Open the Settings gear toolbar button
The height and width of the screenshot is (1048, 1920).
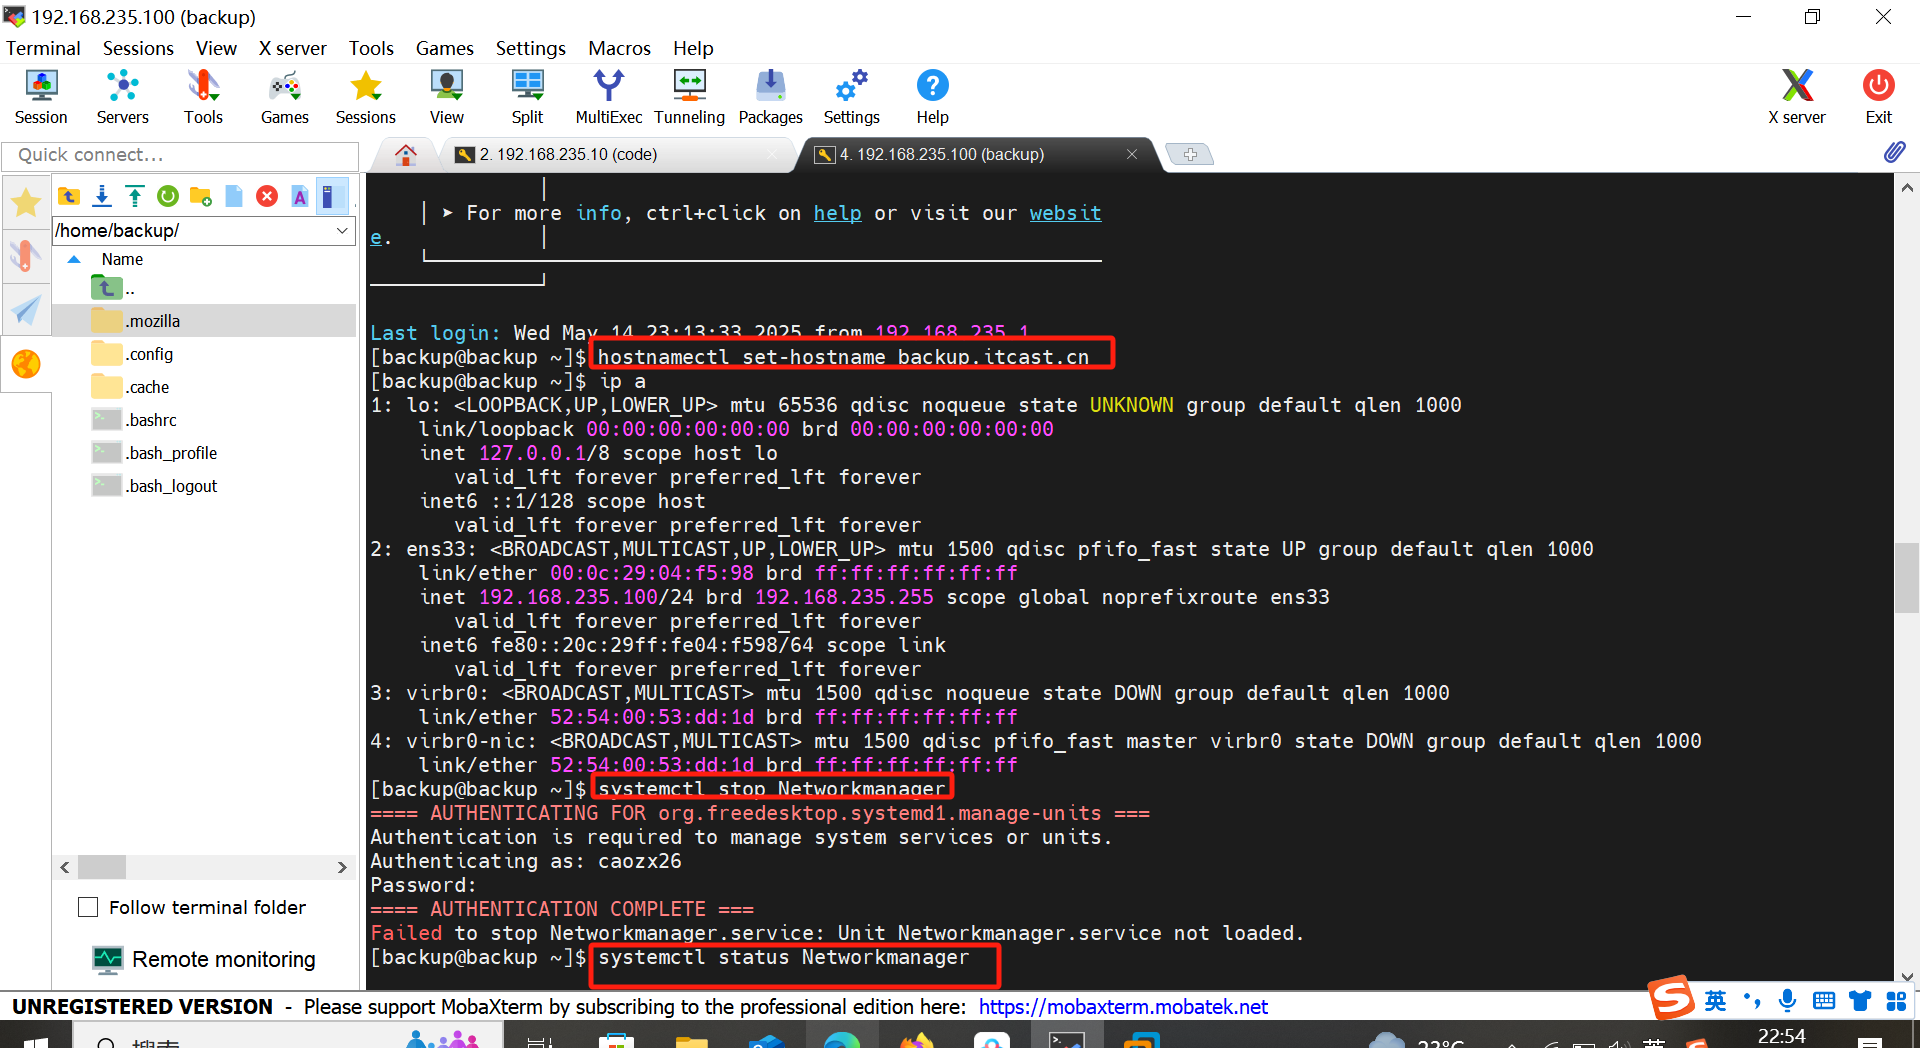852,97
